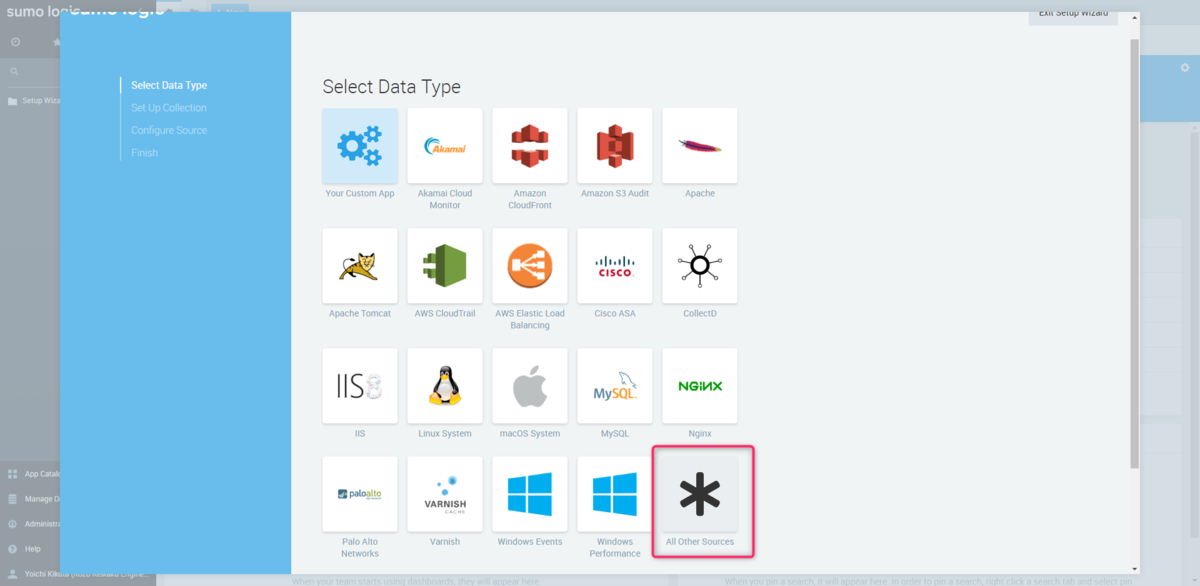Select Cisco ASA data type
The image size is (1200, 586).
click(615, 266)
